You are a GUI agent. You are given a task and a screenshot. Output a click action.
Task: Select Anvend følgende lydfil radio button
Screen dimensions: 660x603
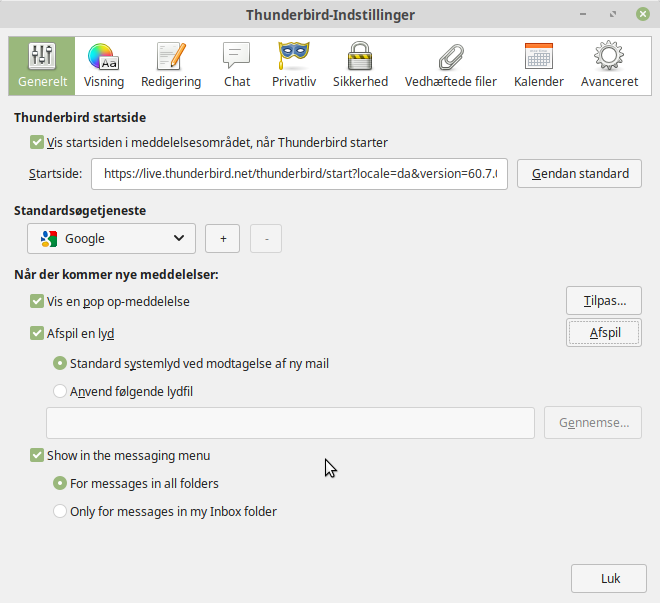pos(60,391)
